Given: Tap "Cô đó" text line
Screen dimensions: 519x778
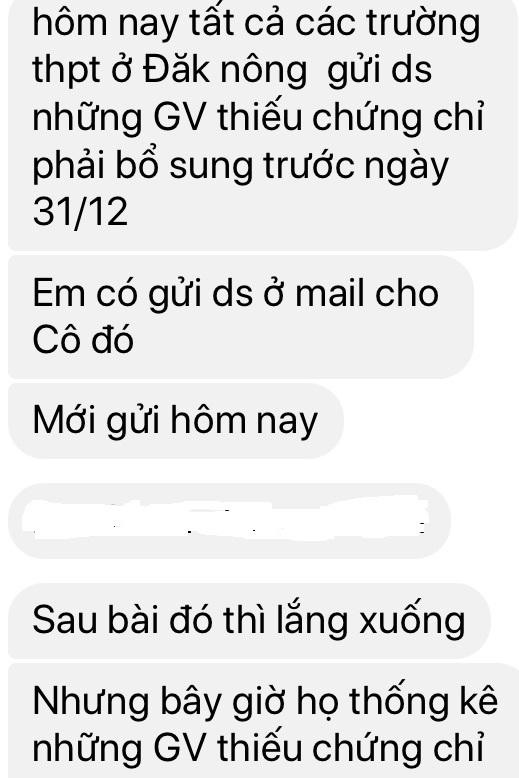Looking at the screenshot, I should coord(83,340).
